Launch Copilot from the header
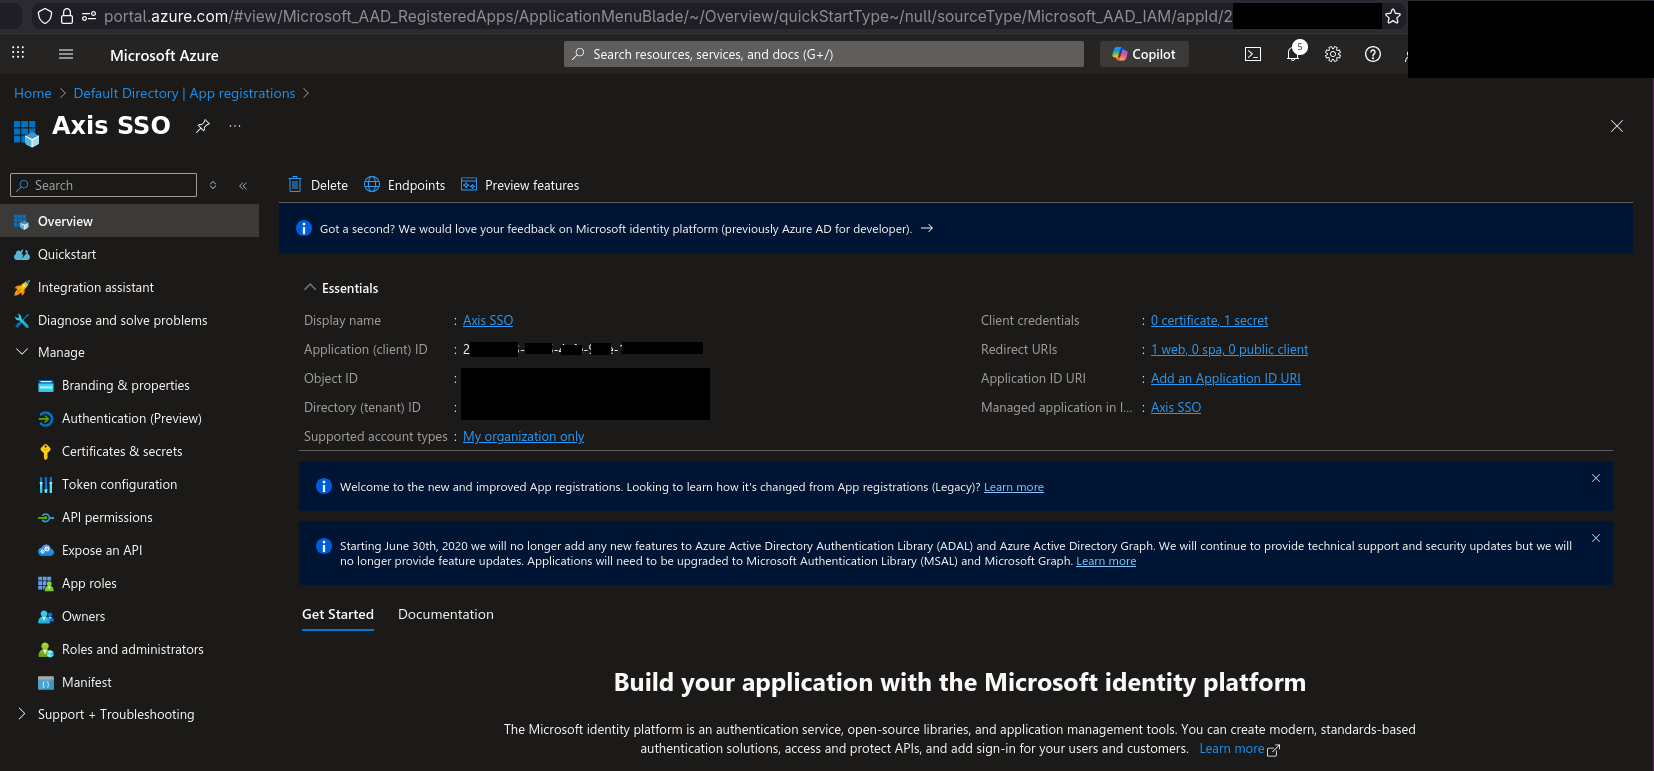The width and height of the screenshot is (1654, 771). click(x=1144, y=54)
